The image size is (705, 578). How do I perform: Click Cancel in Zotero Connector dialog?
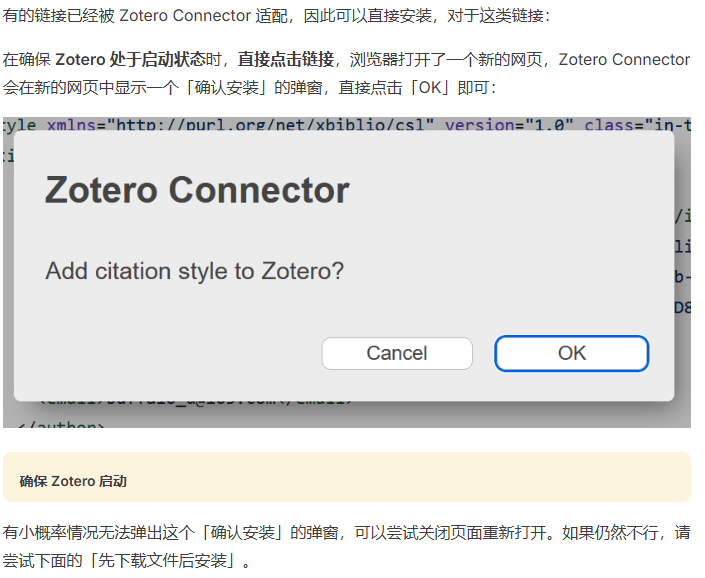click(397, 353)
